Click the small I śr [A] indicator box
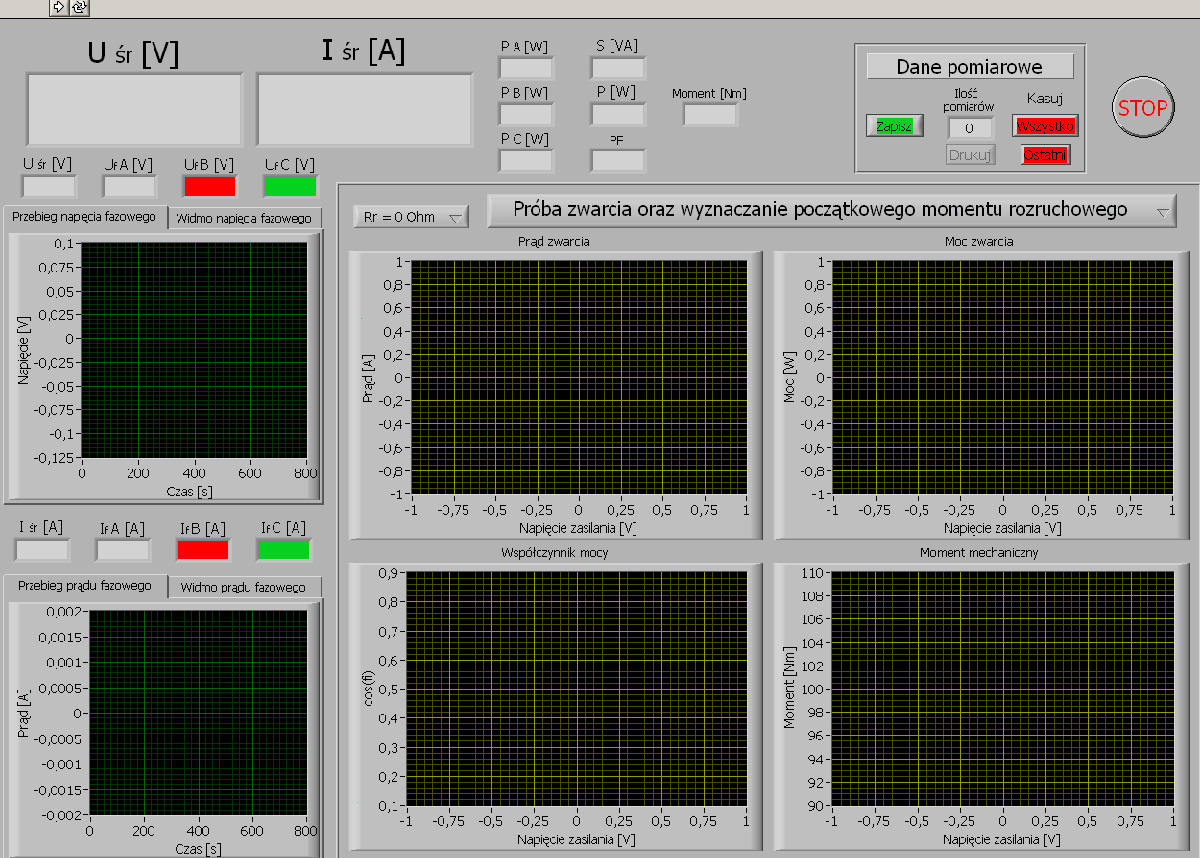This screenshot has height=858, width=1200. (43, 549)
